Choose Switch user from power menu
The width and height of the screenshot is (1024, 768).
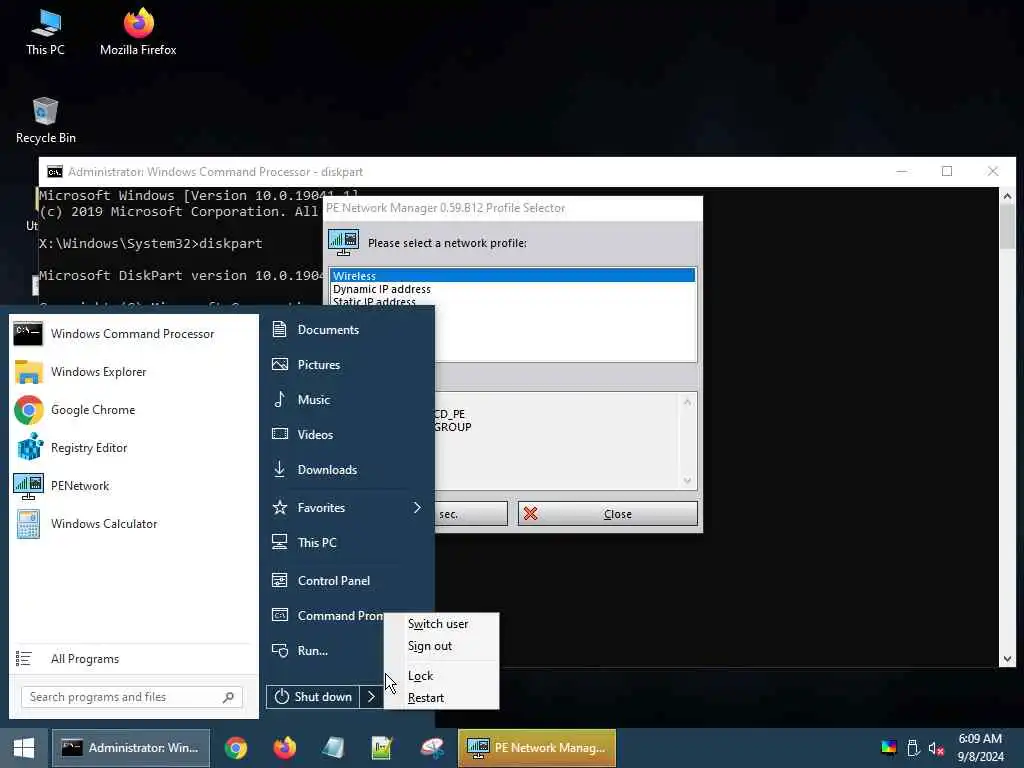438,624
